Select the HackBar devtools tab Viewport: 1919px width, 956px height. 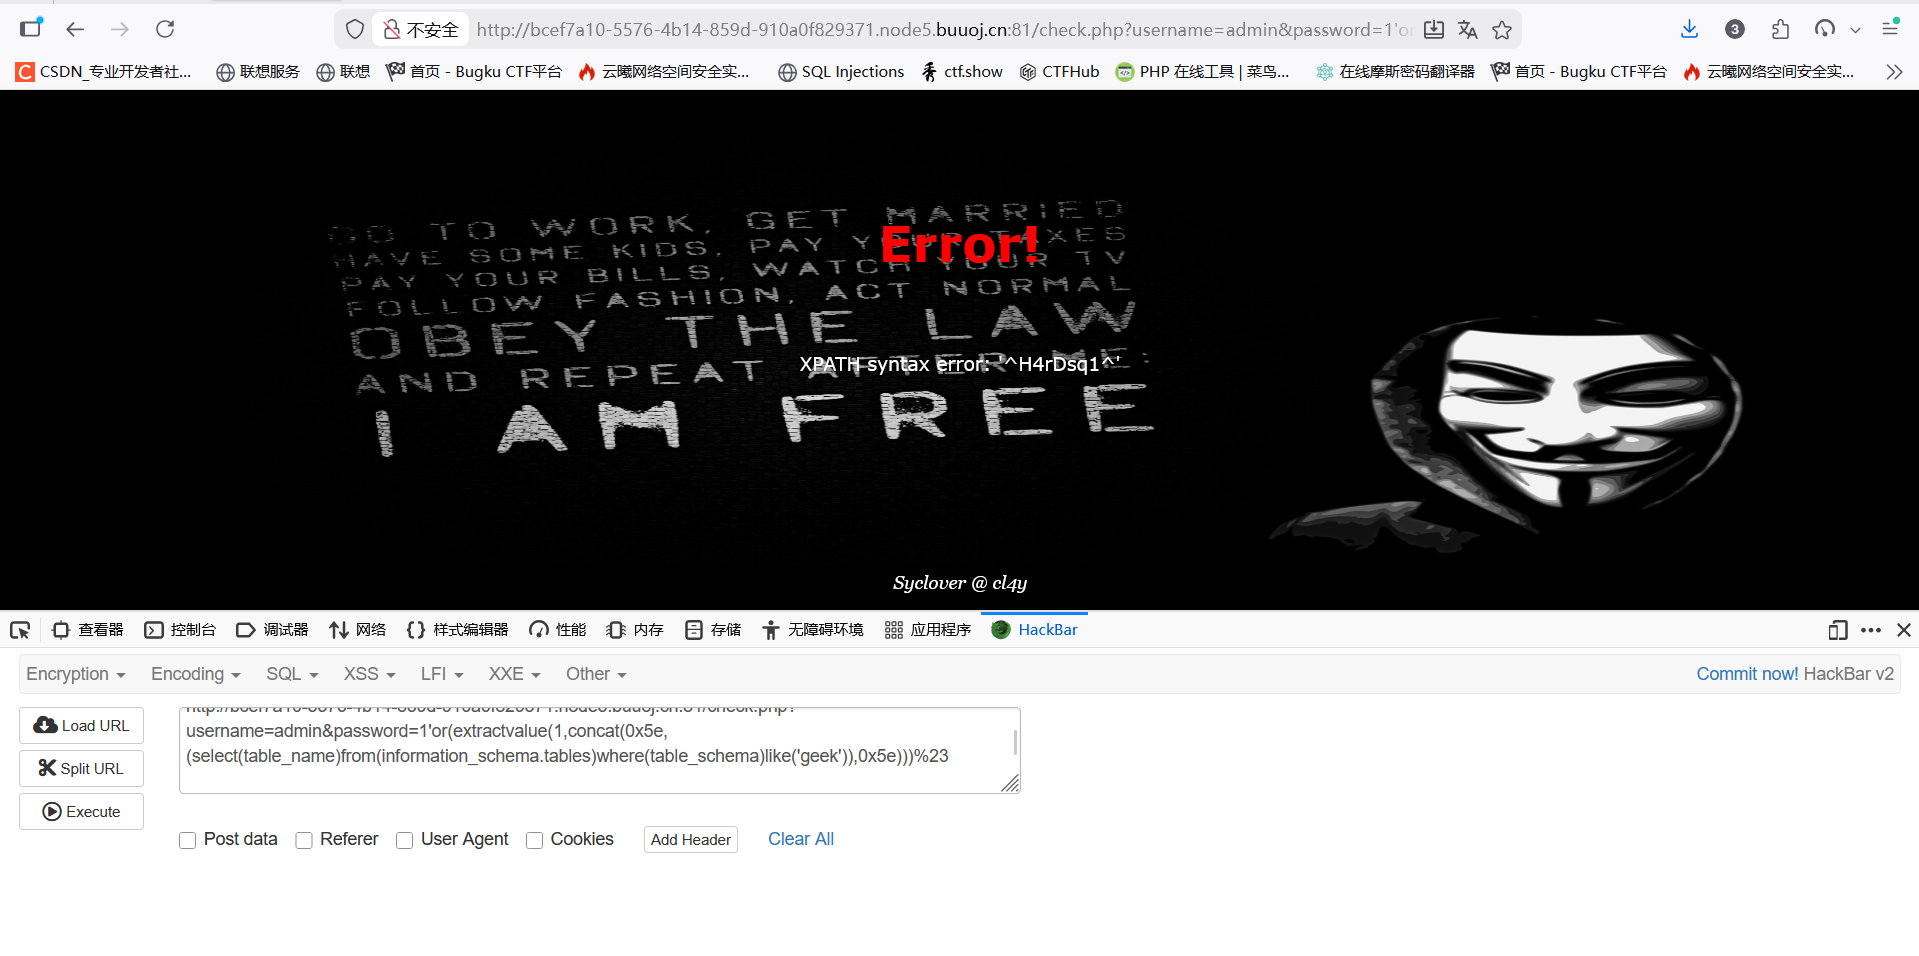(x=1034, y=630)
